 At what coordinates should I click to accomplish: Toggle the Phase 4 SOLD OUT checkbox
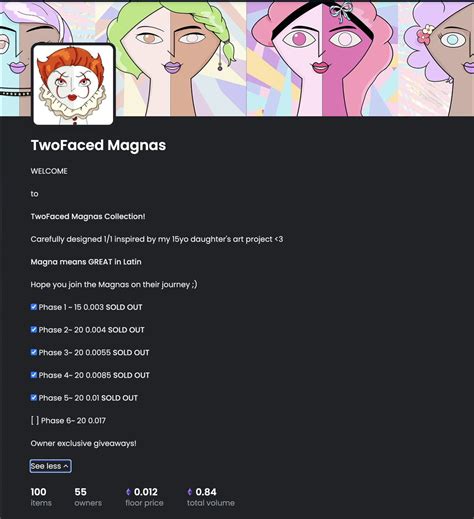(x=34, y=375)
